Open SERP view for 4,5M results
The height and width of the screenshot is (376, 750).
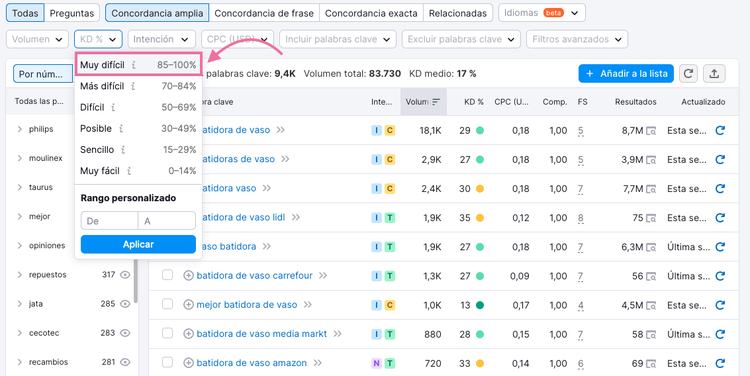pyautogui.click(x=651, y=305)
